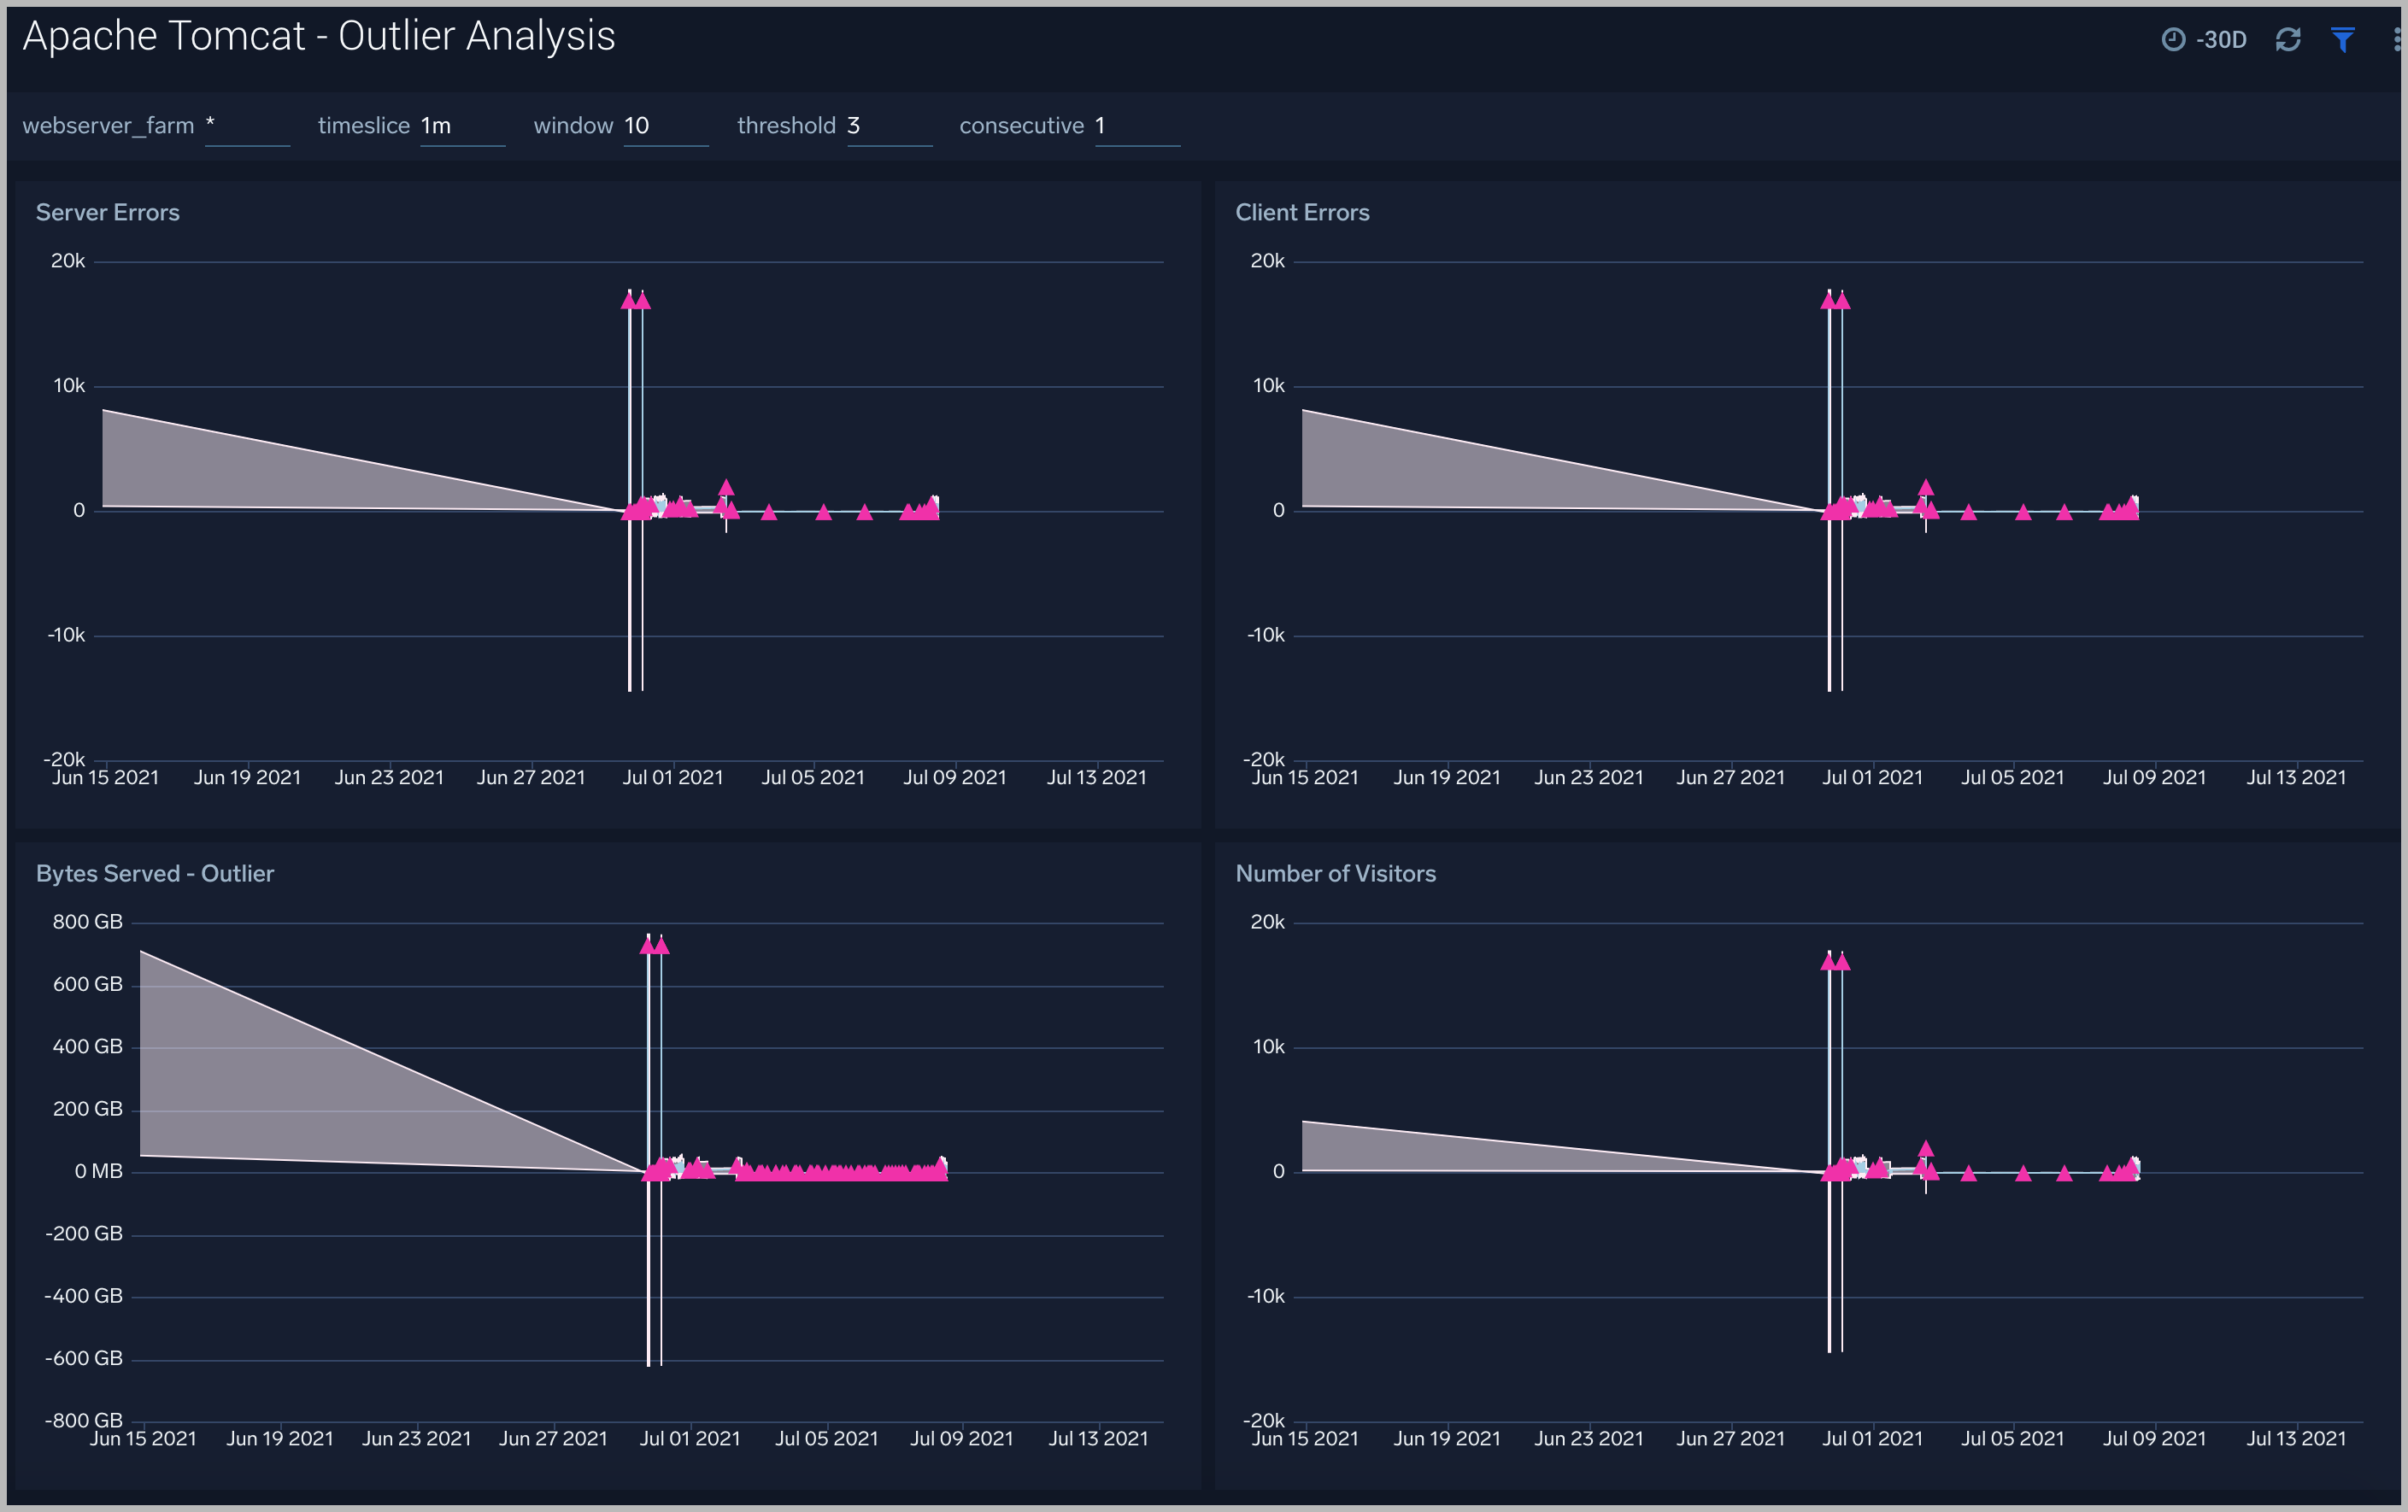Click the clock icon next to -30D
The image size is (2408, 1512).
click(x=2173, y=40)
